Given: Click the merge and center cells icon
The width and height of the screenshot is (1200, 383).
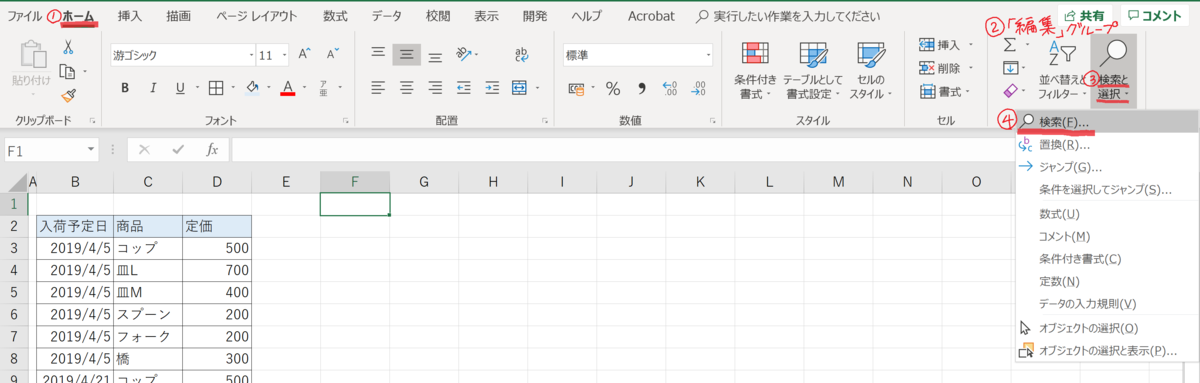Looking at the screenshot, I should pos(520,88).
